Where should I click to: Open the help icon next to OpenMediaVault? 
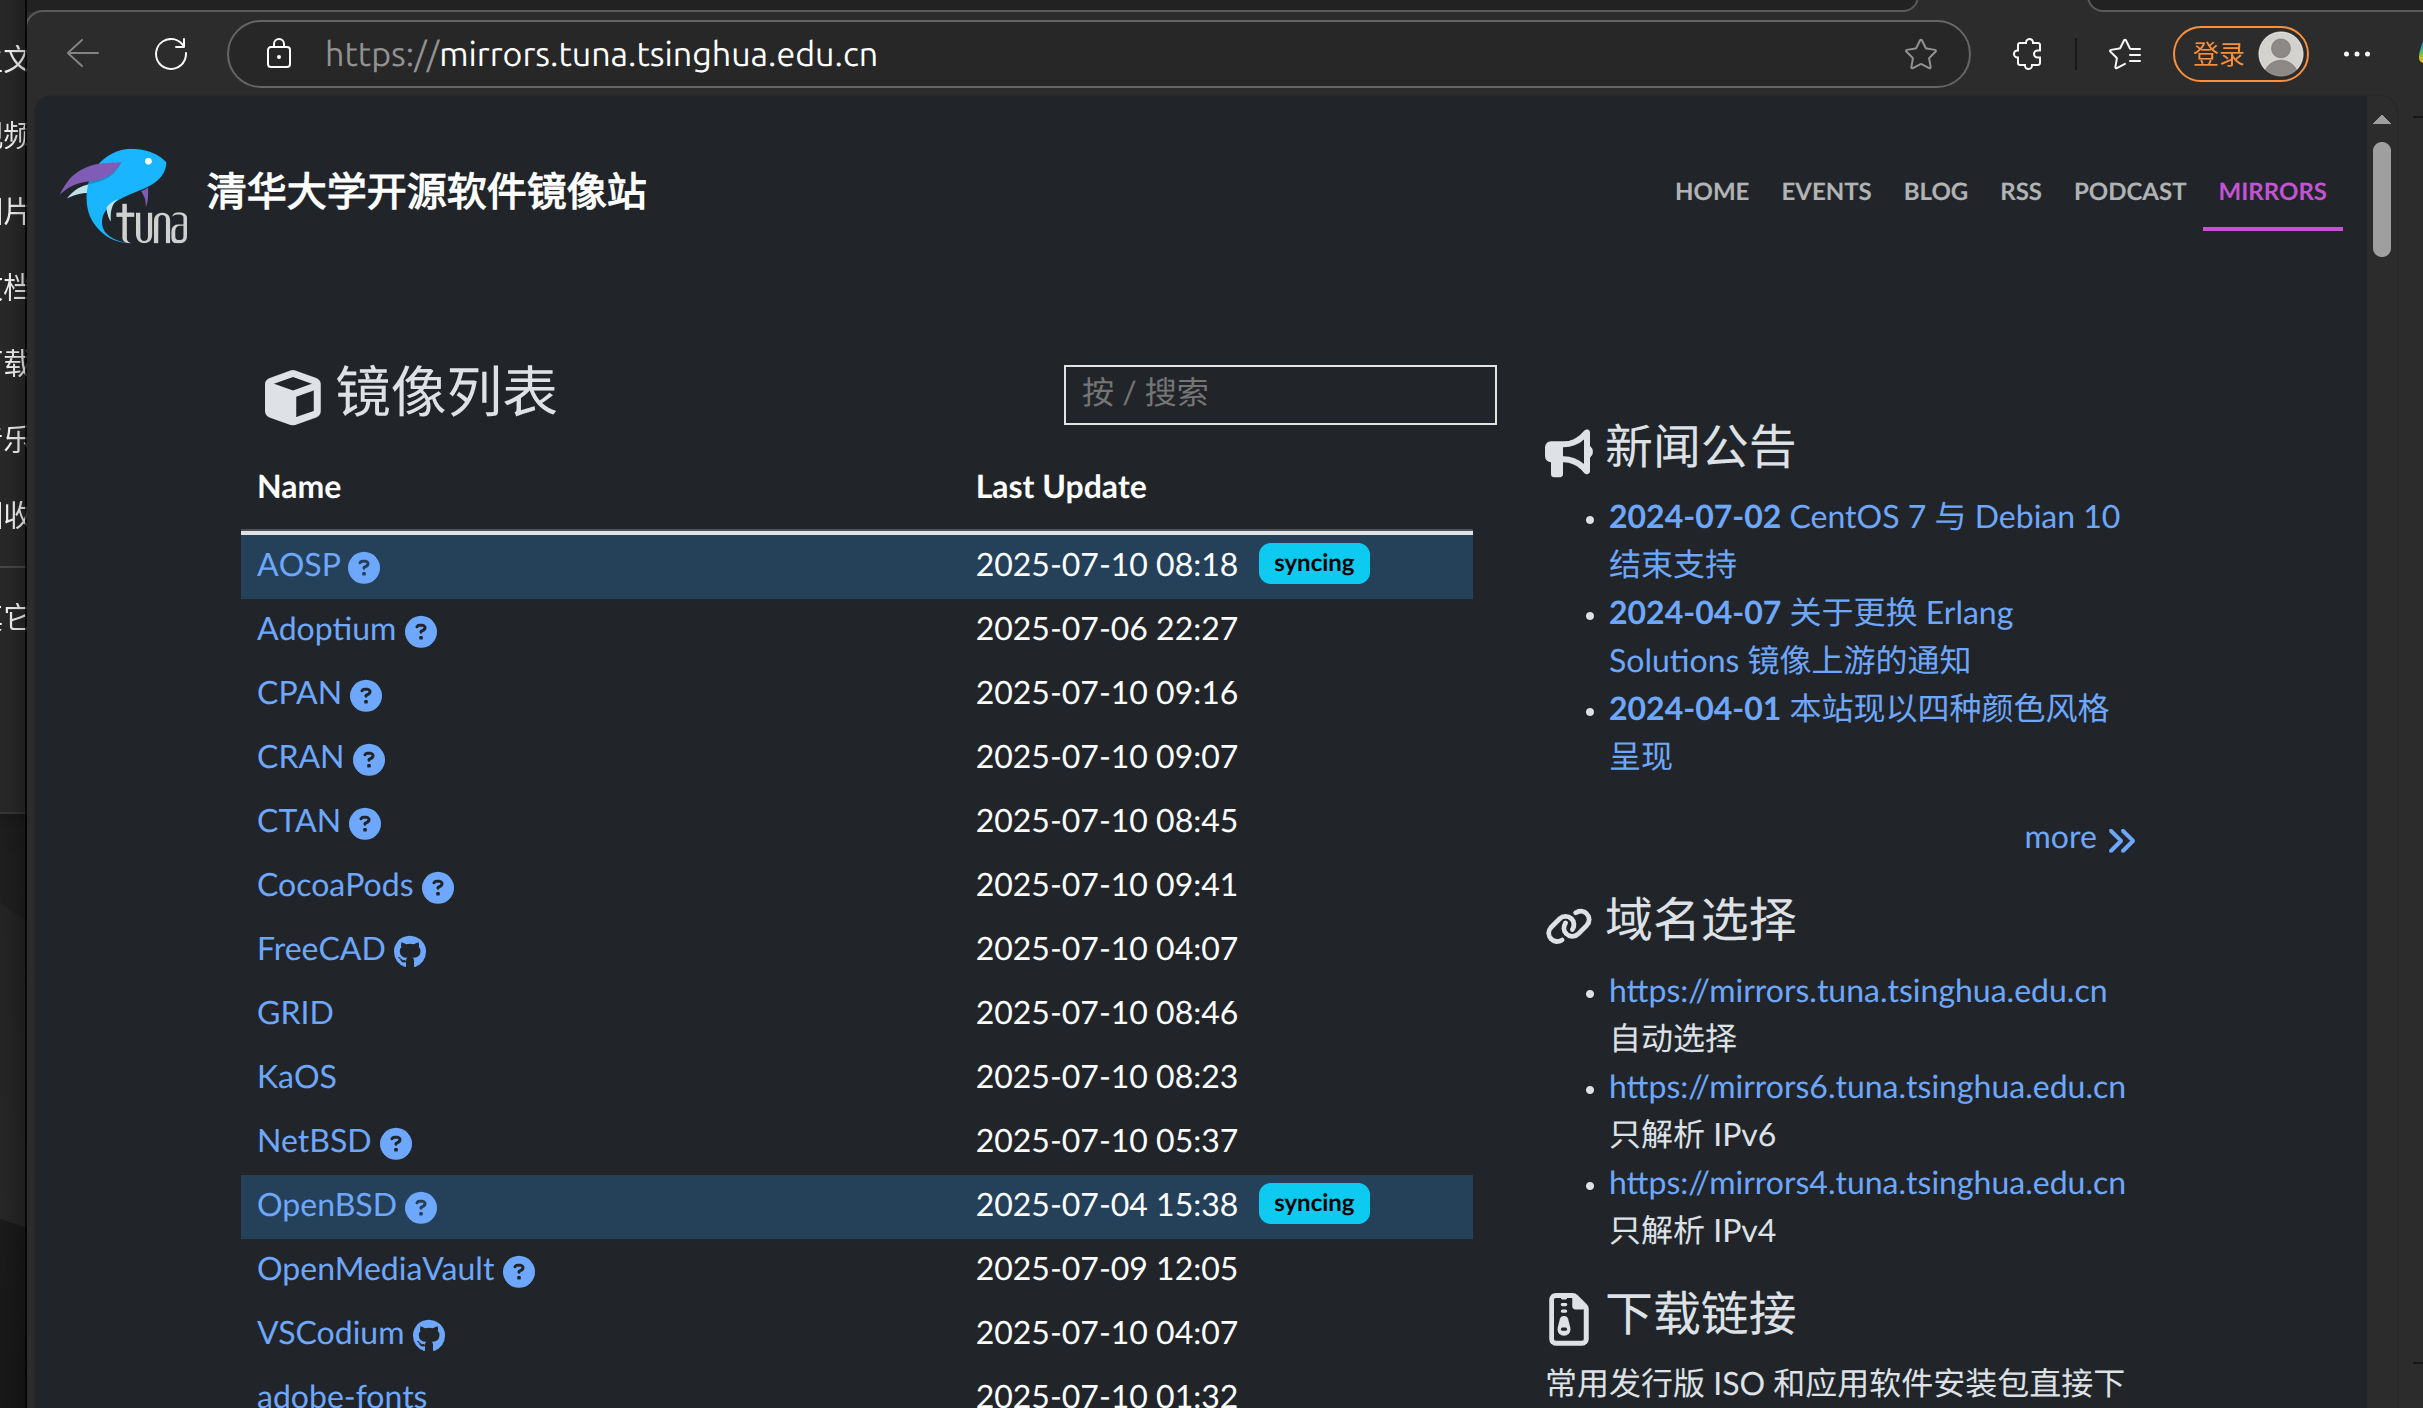519,1272
